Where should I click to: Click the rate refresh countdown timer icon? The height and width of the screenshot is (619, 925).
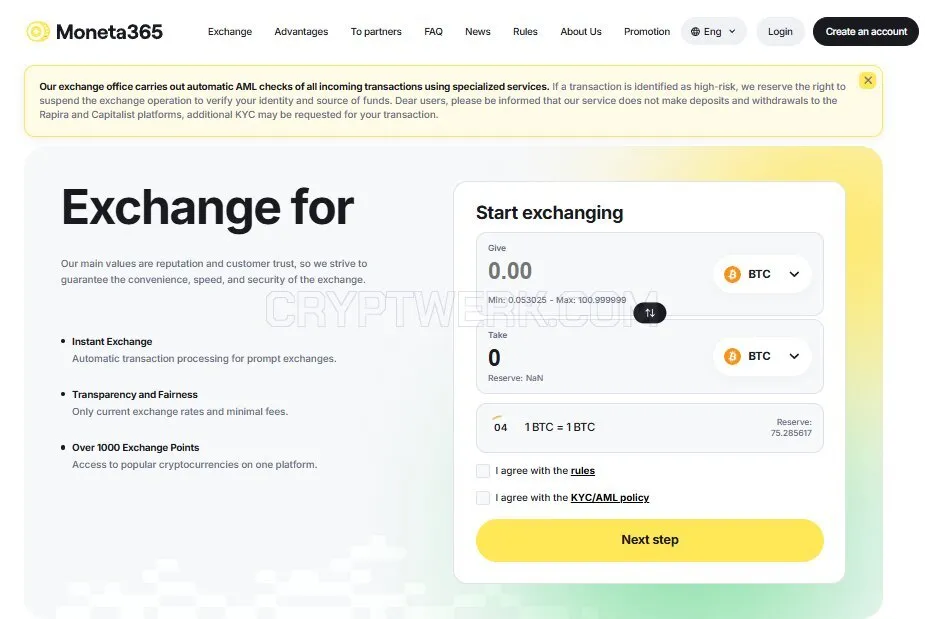[x=500, y=426]
